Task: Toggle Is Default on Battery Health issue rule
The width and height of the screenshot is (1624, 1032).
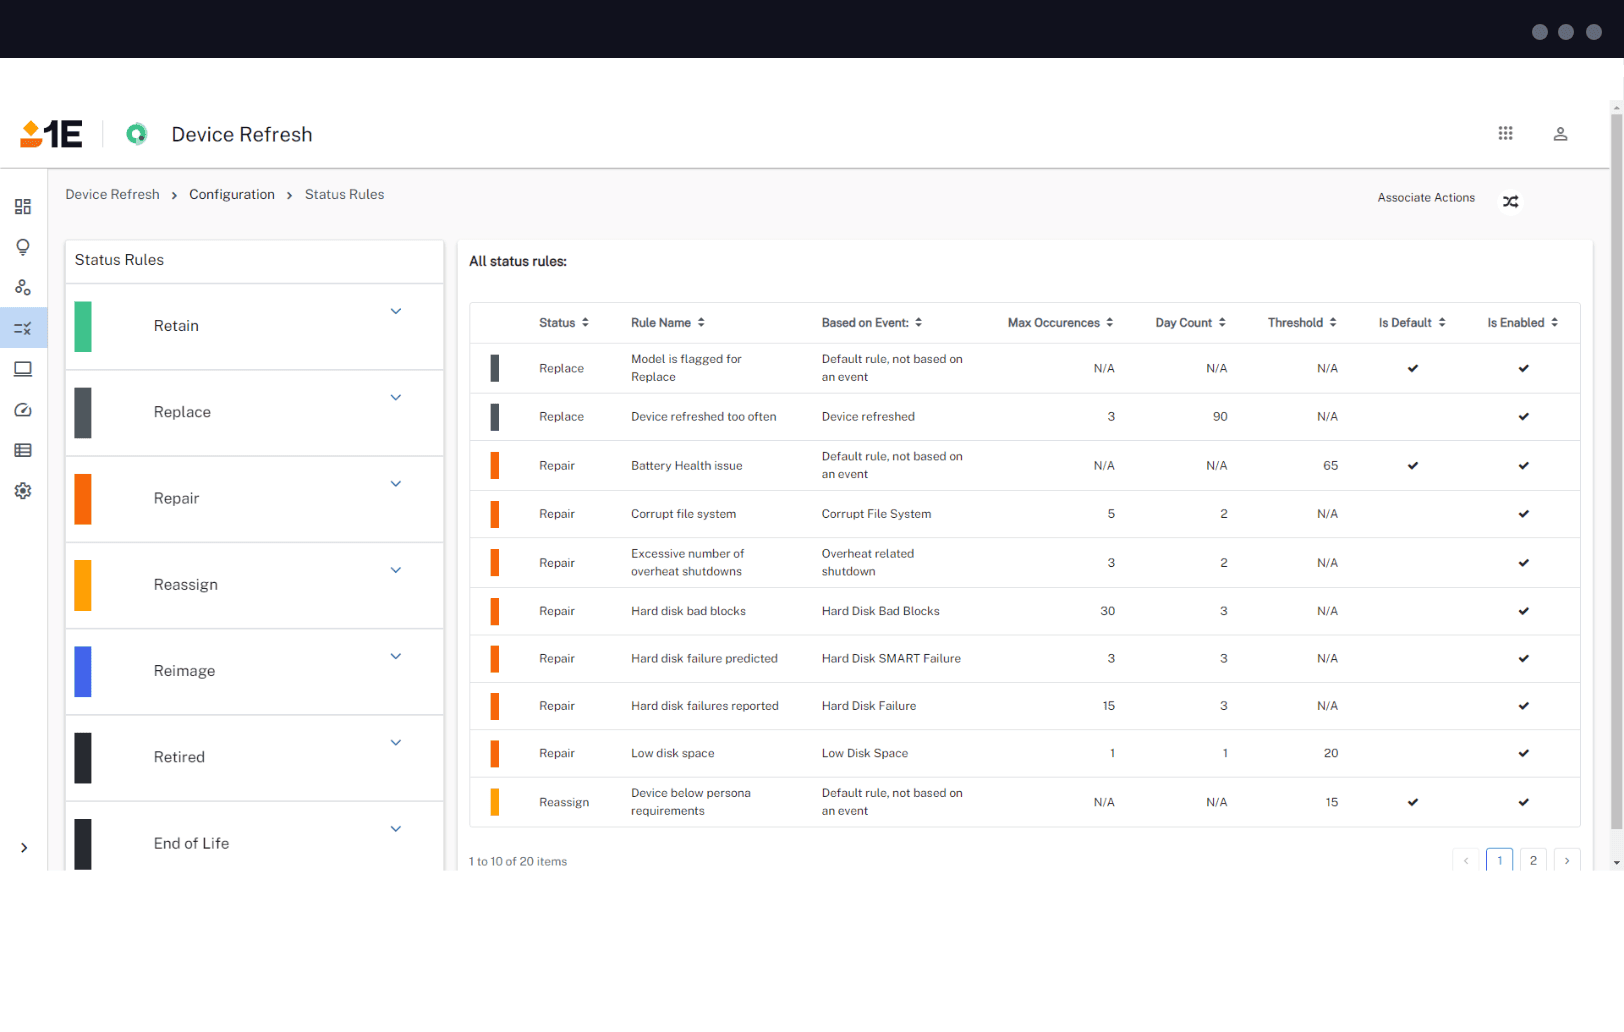Action: click(1413, 465)
